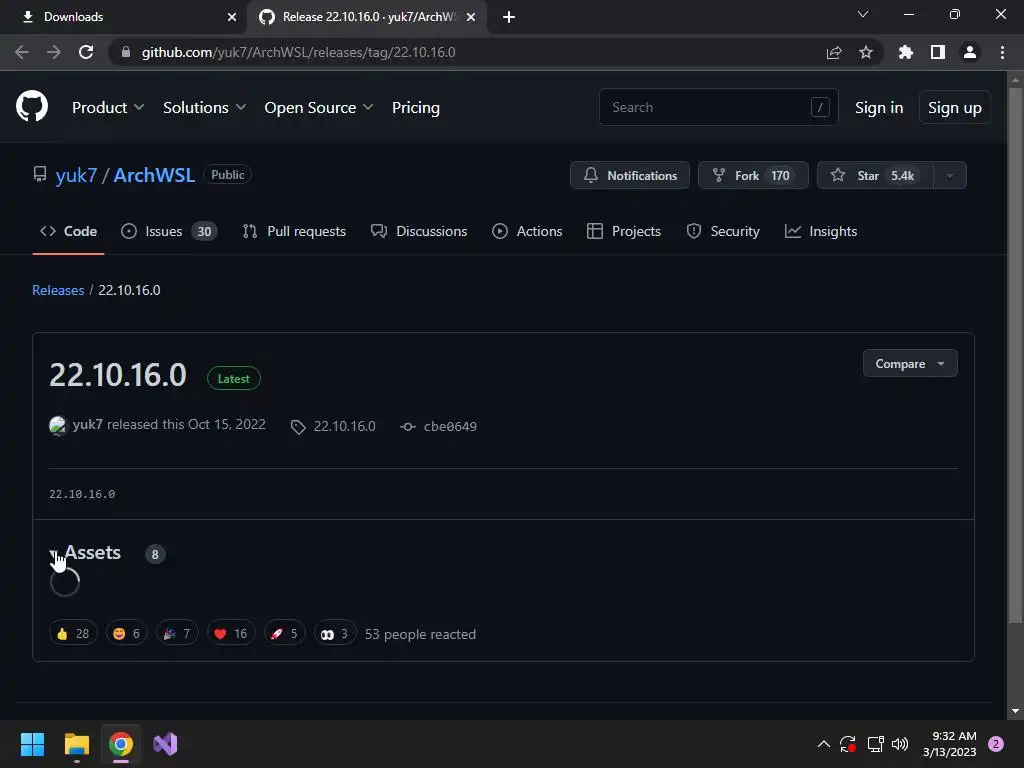Click the page vertical scrollbar
The width and height of the screenshot is (1024, 768).
1015,356
